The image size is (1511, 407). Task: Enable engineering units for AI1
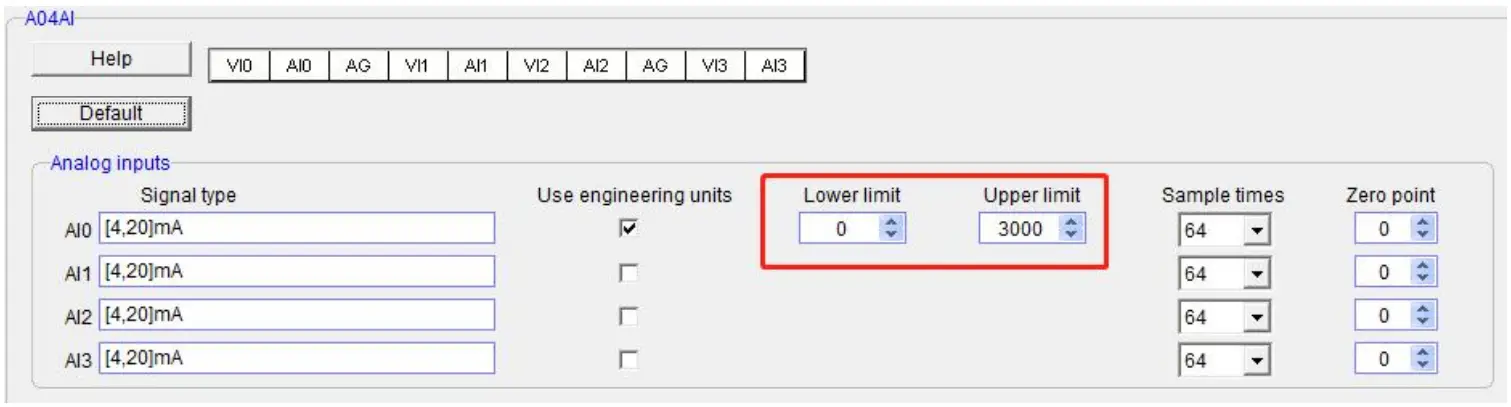pyautogui.click(x=628, y=272)
